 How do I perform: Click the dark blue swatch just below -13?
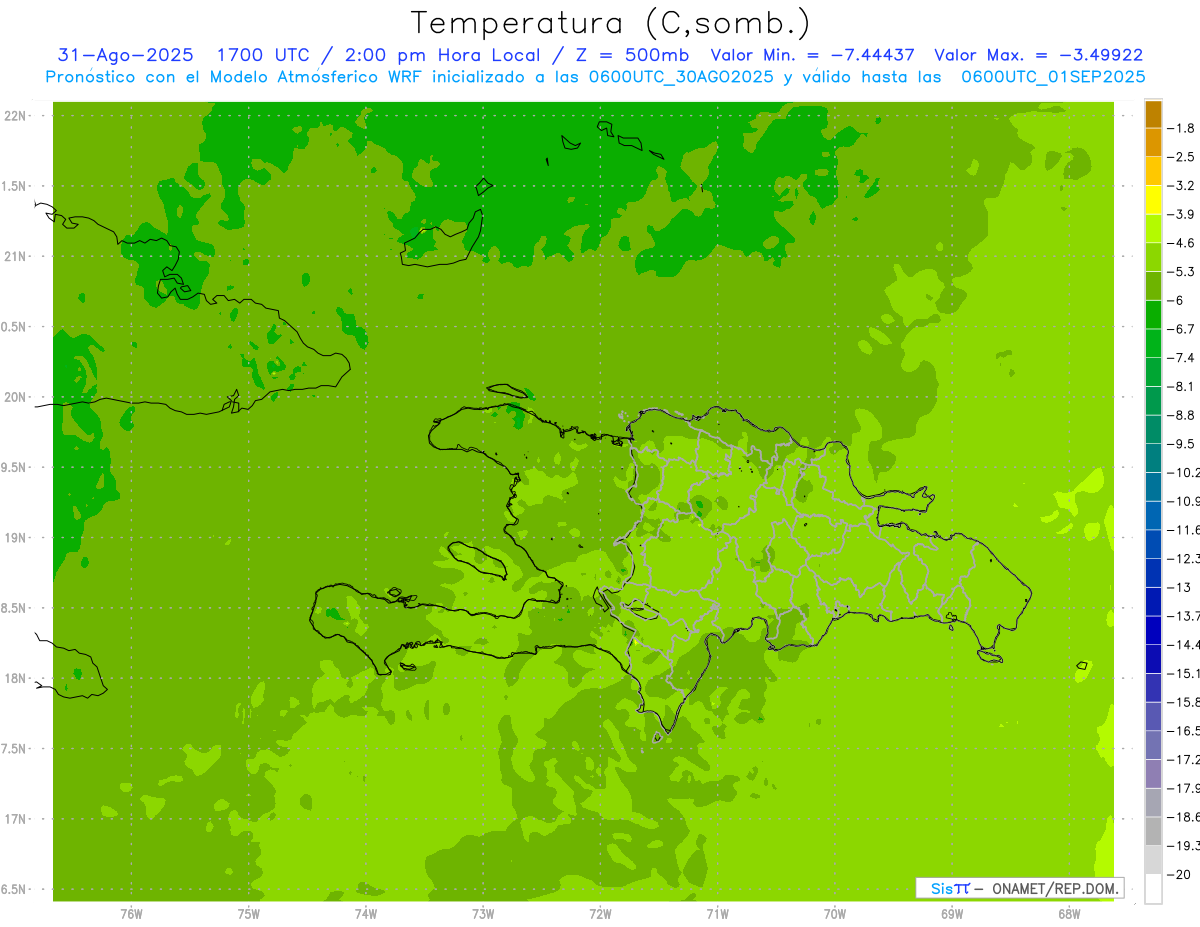click(x=1153, y=601)
